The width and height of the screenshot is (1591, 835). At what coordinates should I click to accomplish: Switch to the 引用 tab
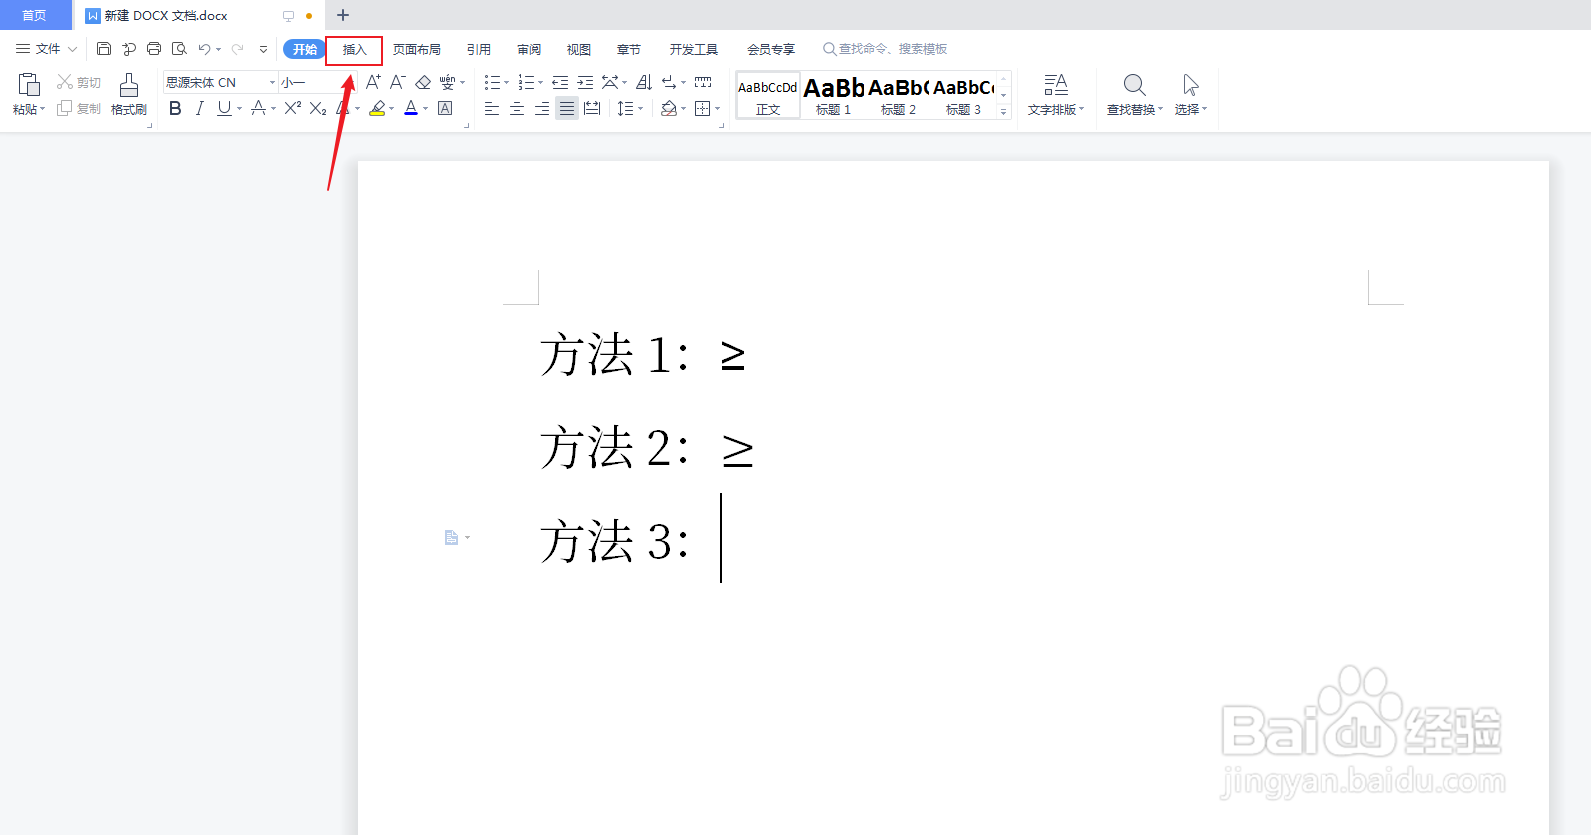point(479,49)
